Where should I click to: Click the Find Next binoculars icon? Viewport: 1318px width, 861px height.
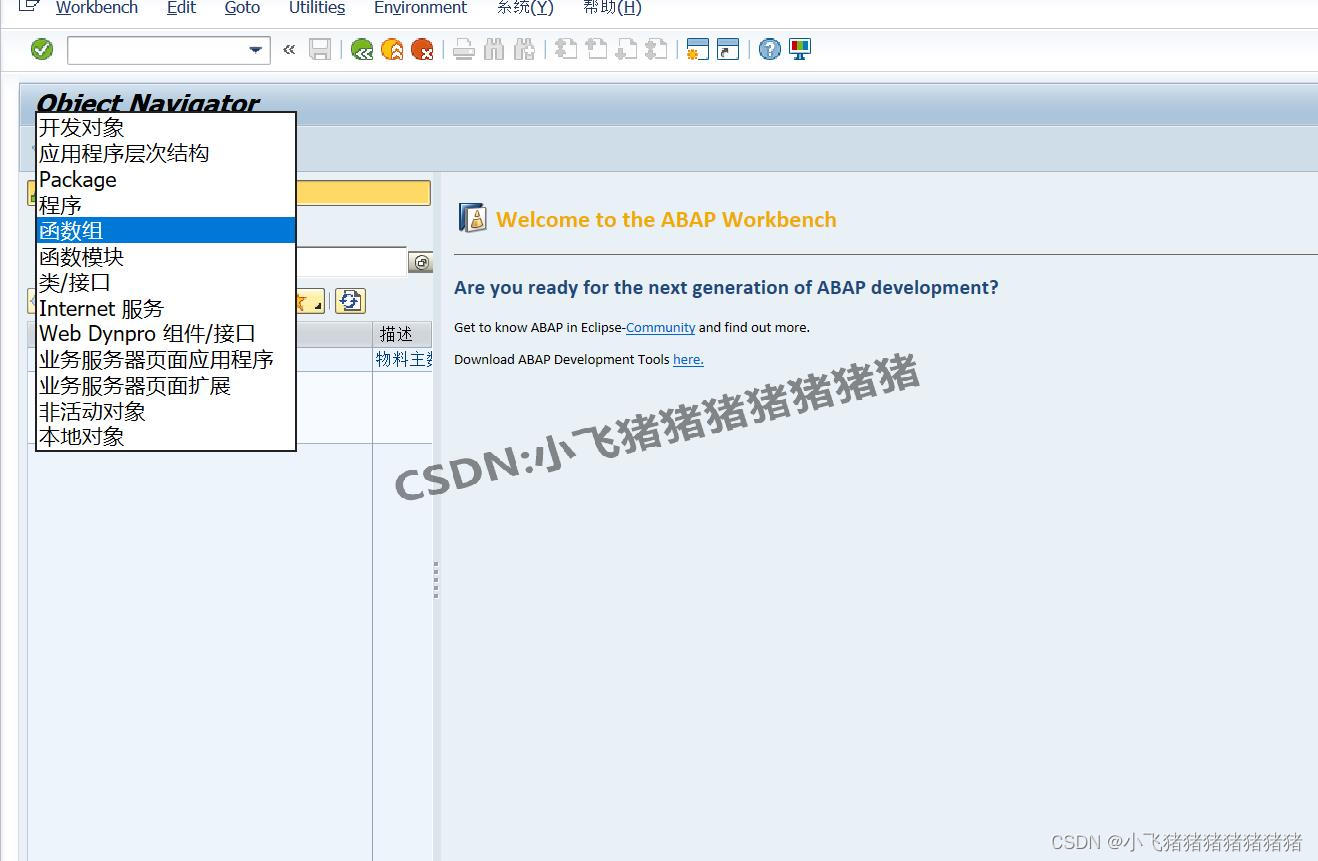coord(524,49)
